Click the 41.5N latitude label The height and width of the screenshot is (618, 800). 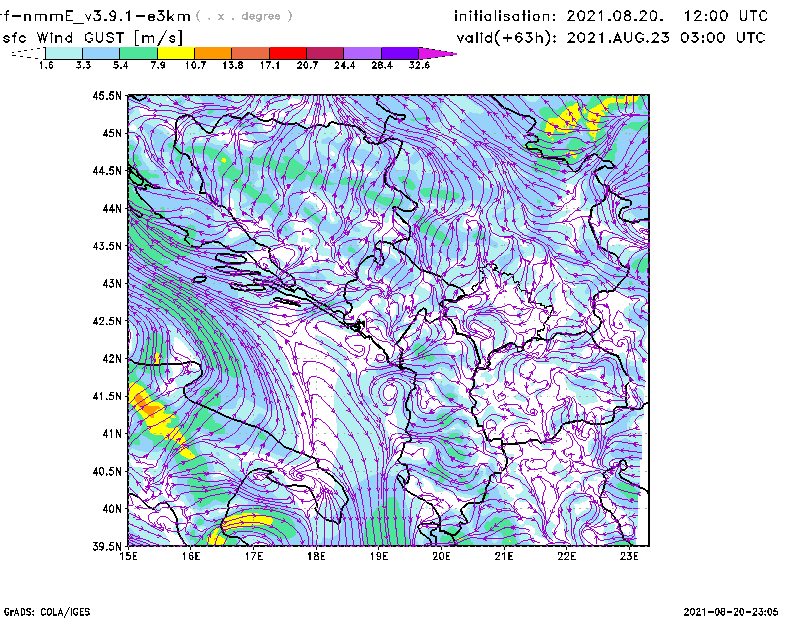pos(107,396)
